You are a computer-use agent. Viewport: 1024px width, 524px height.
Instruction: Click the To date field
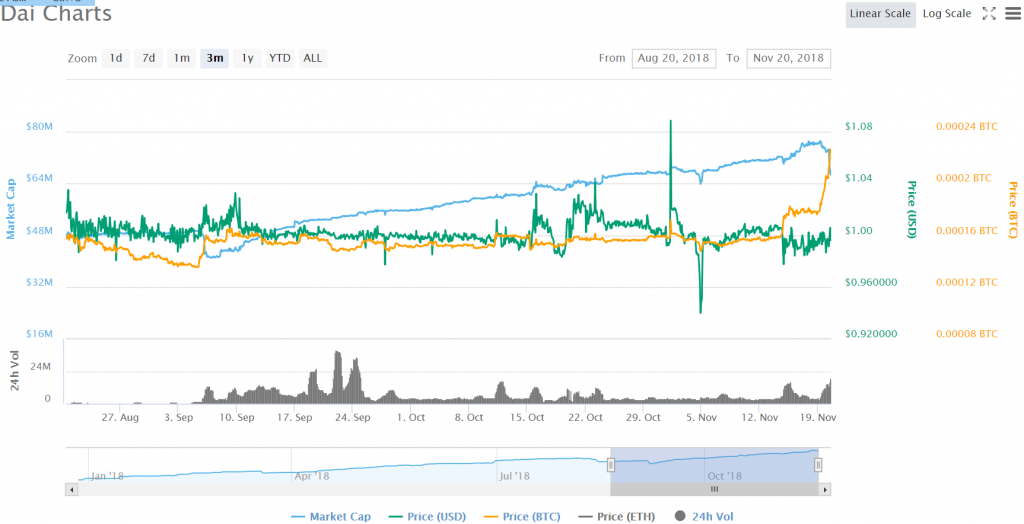[x=788, y=58]
